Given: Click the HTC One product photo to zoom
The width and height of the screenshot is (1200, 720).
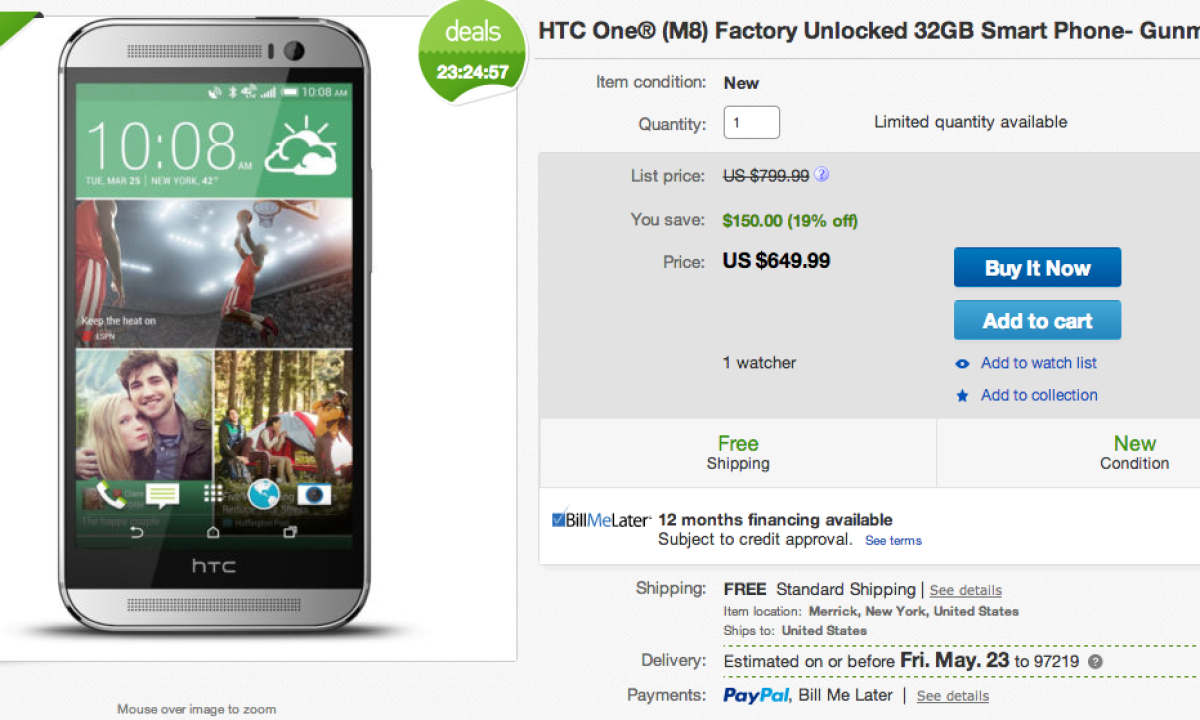Looking at the screenshot, I should (x=214, y=330).
